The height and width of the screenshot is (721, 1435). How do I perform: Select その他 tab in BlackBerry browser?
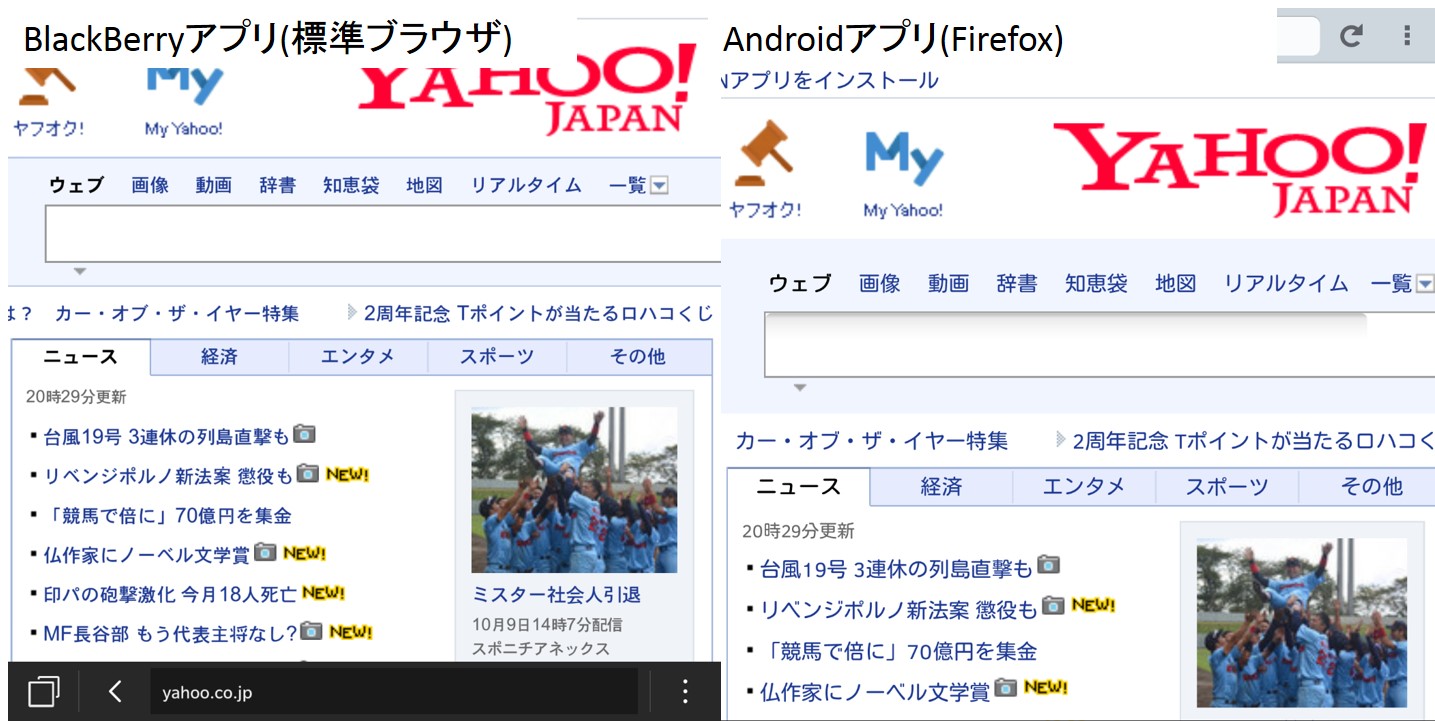pos(638,357)
